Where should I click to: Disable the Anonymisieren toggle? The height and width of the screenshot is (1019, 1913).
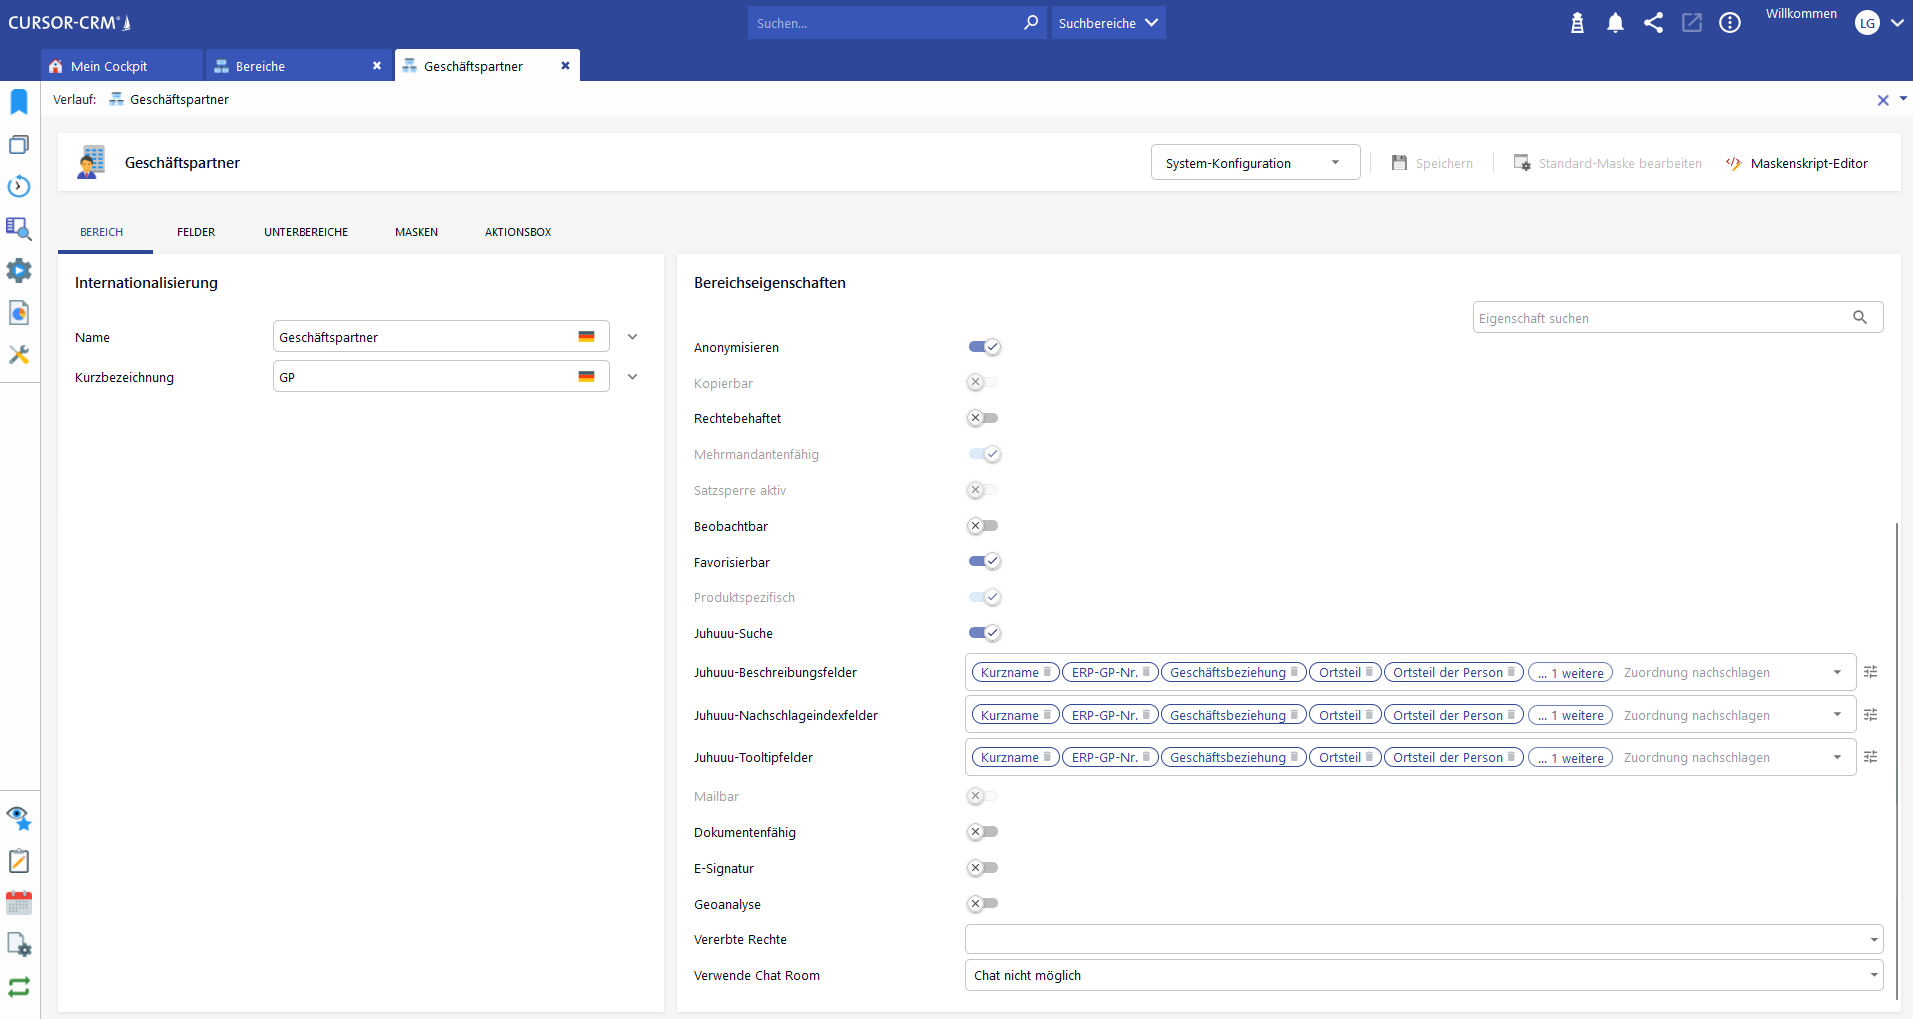tap(984, 347)
